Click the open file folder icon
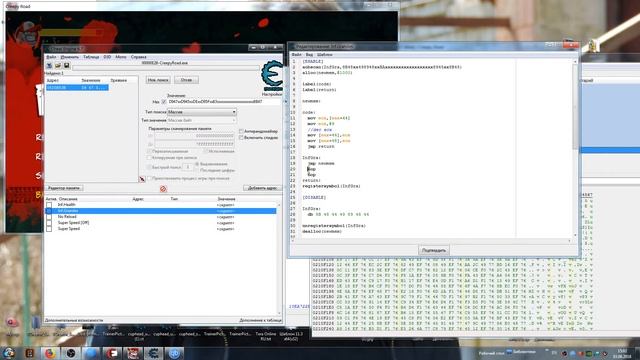Screen dimensions: 640x360 pos(58,66)
